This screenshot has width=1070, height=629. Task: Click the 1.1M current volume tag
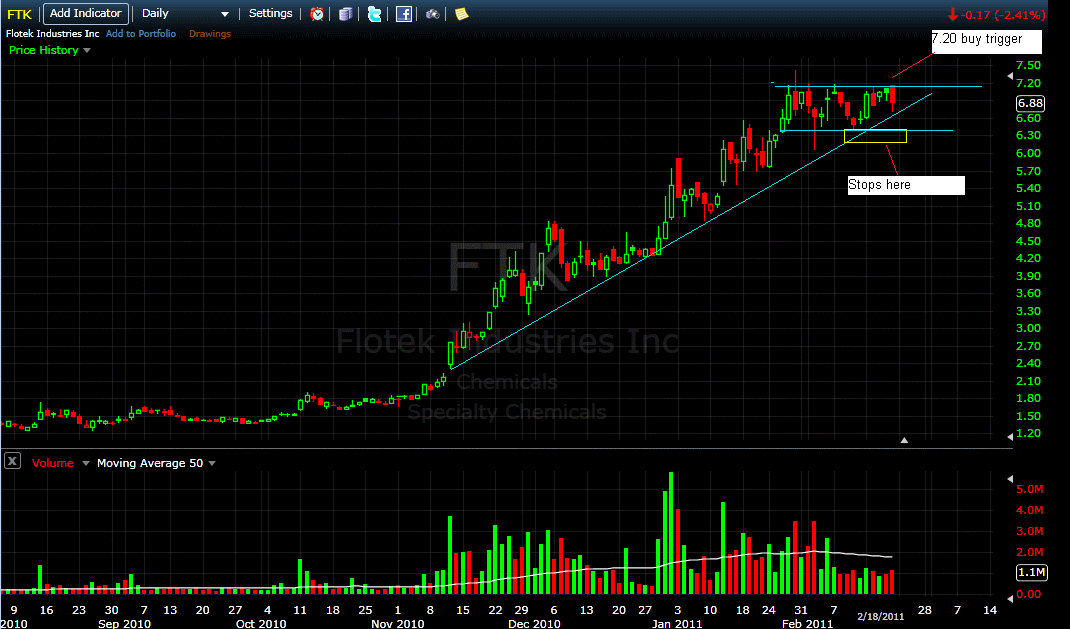(x=1031, y=572)
